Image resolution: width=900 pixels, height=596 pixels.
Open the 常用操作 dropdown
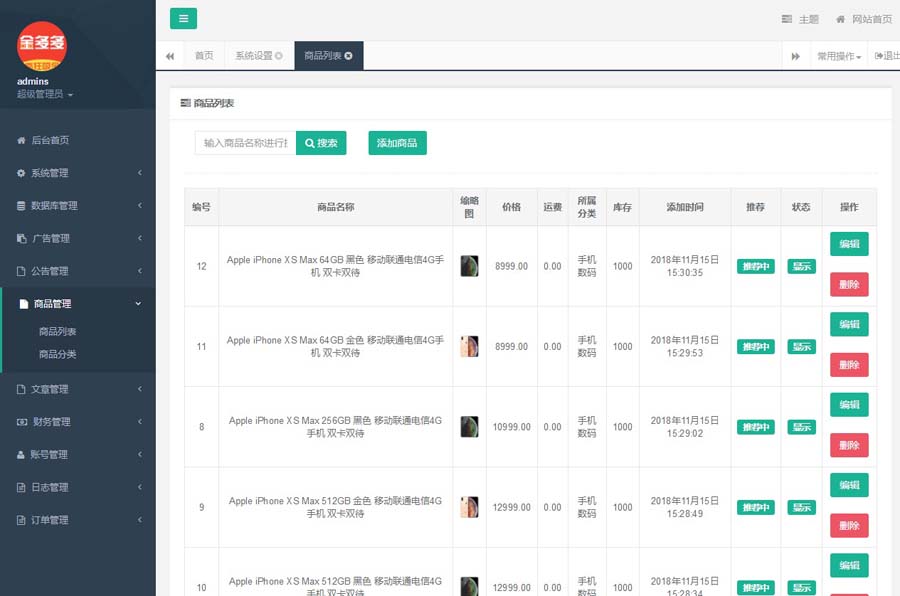point(838,56)
